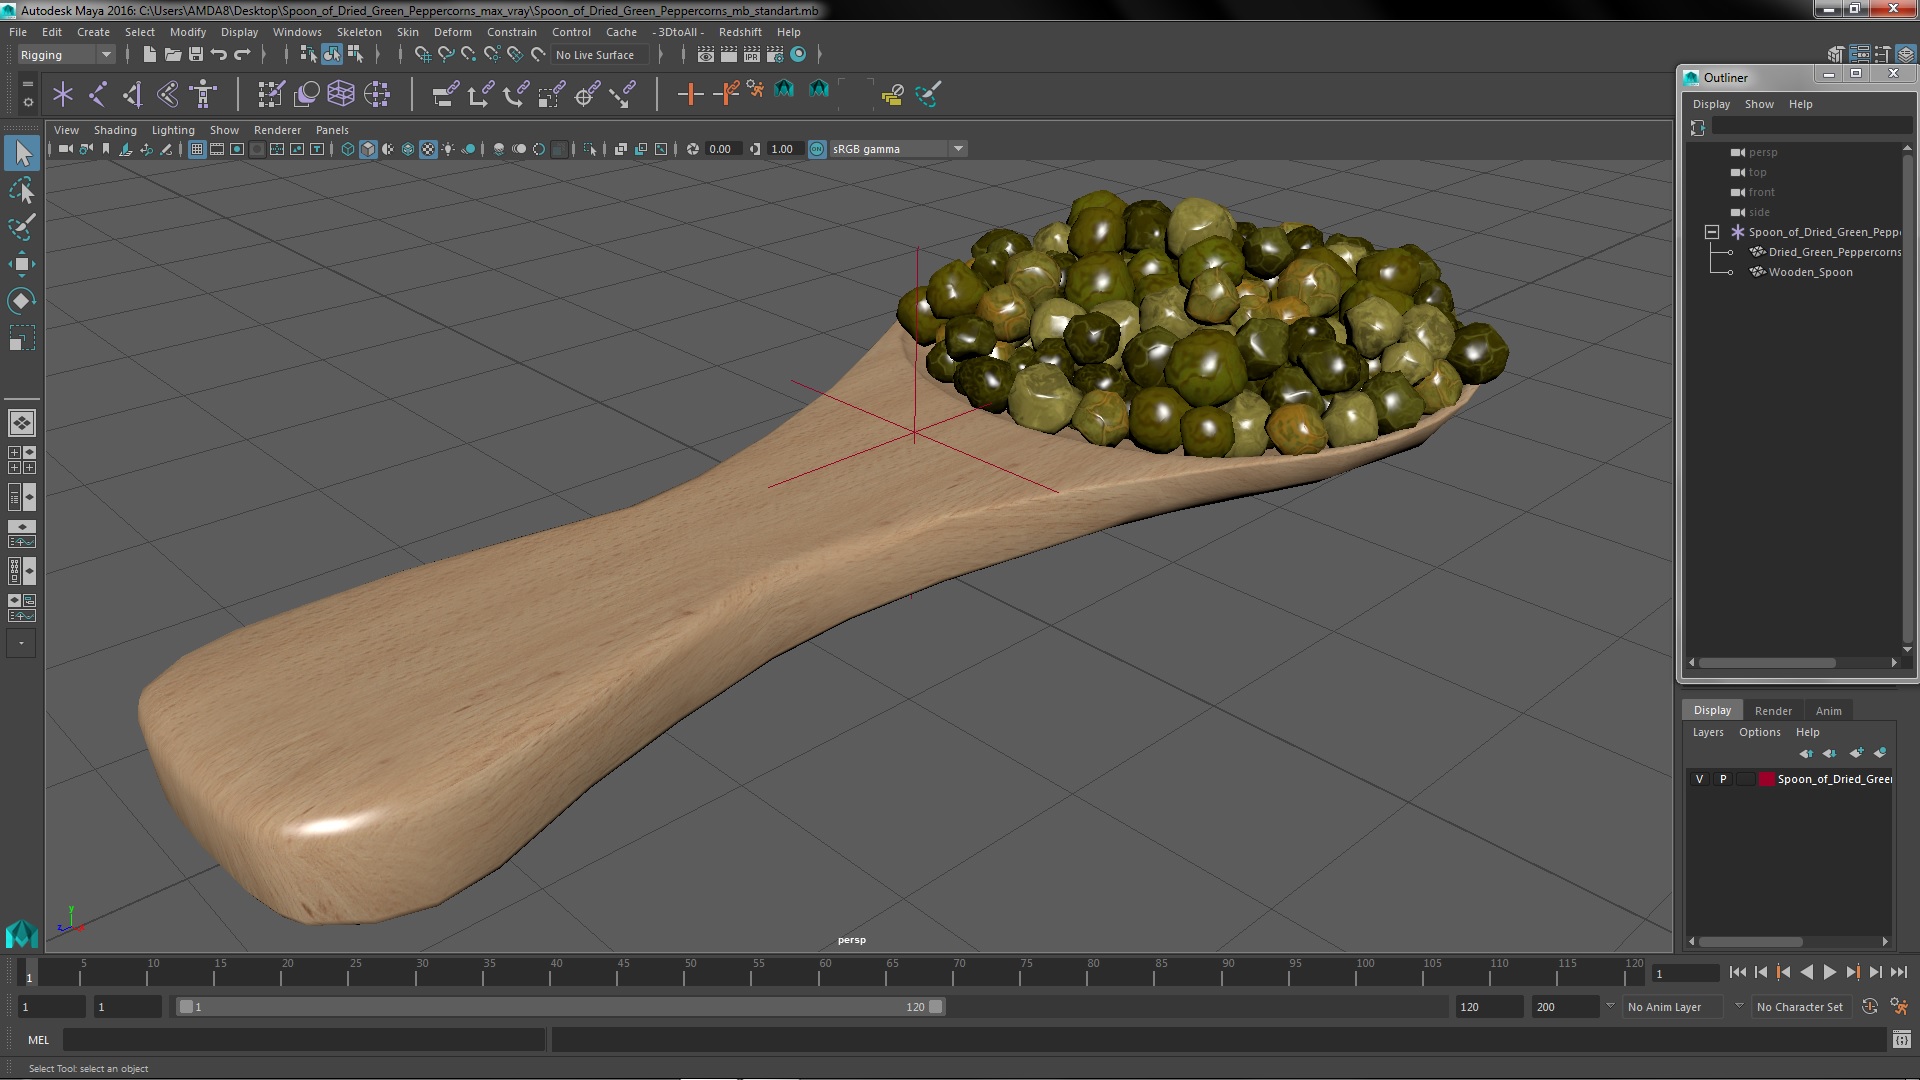Toggle the Auto Keyframe button
Image resolution: width=1920 pixels, height=1080 pixels.
click(x=1870, y=1007)
